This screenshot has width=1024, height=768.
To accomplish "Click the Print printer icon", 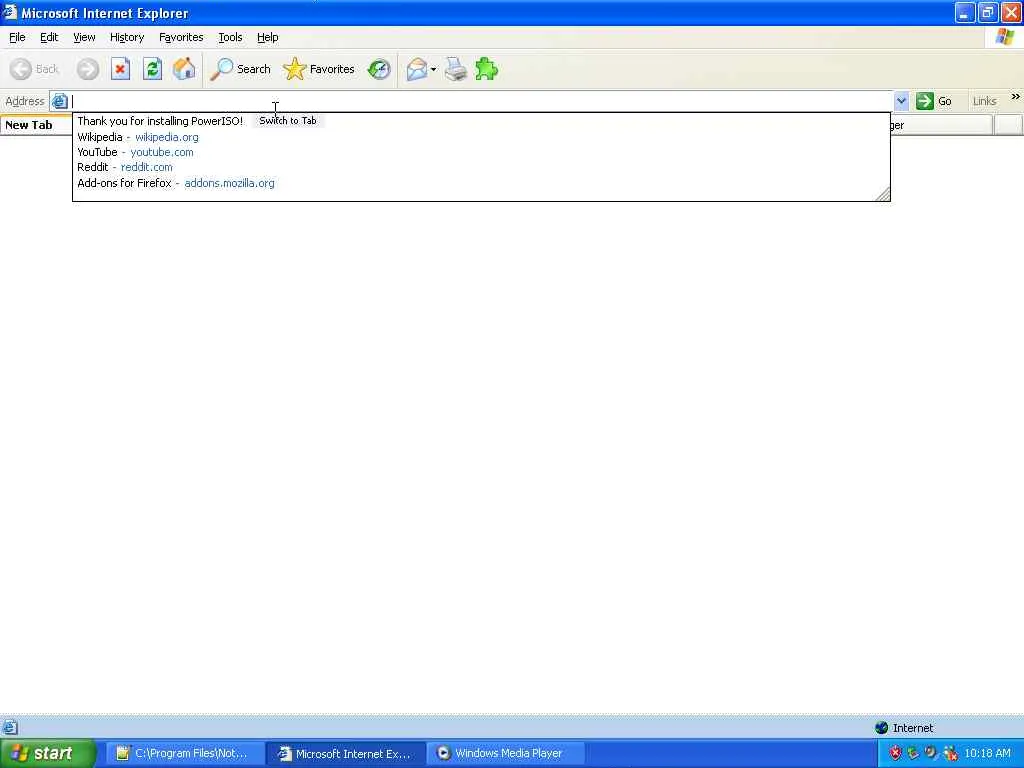I will 456,69.
